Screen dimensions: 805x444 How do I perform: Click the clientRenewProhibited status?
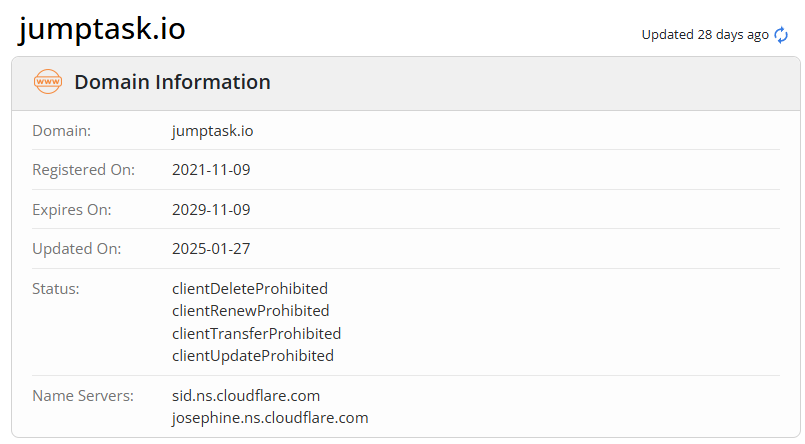tap(250, 311)
